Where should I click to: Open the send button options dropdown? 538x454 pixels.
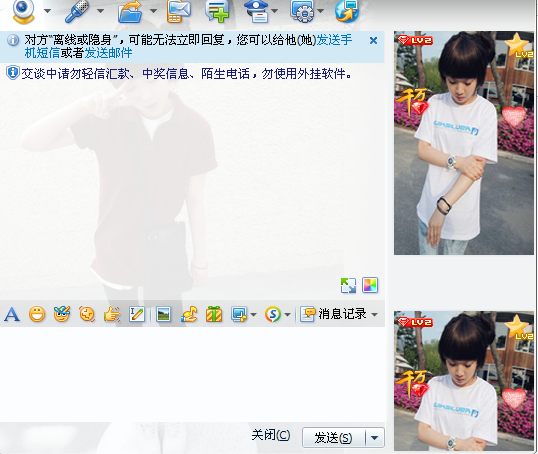[375, 438]
